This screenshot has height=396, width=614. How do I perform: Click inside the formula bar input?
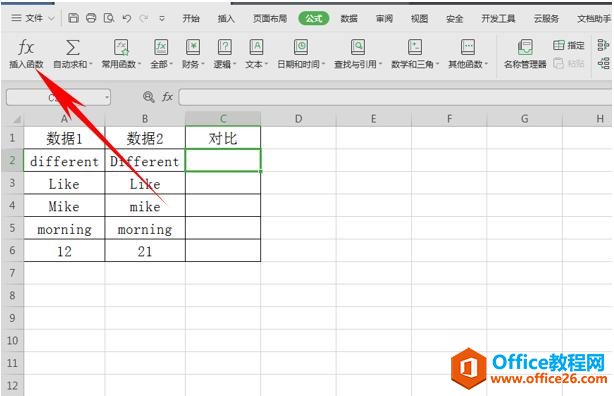395,97
